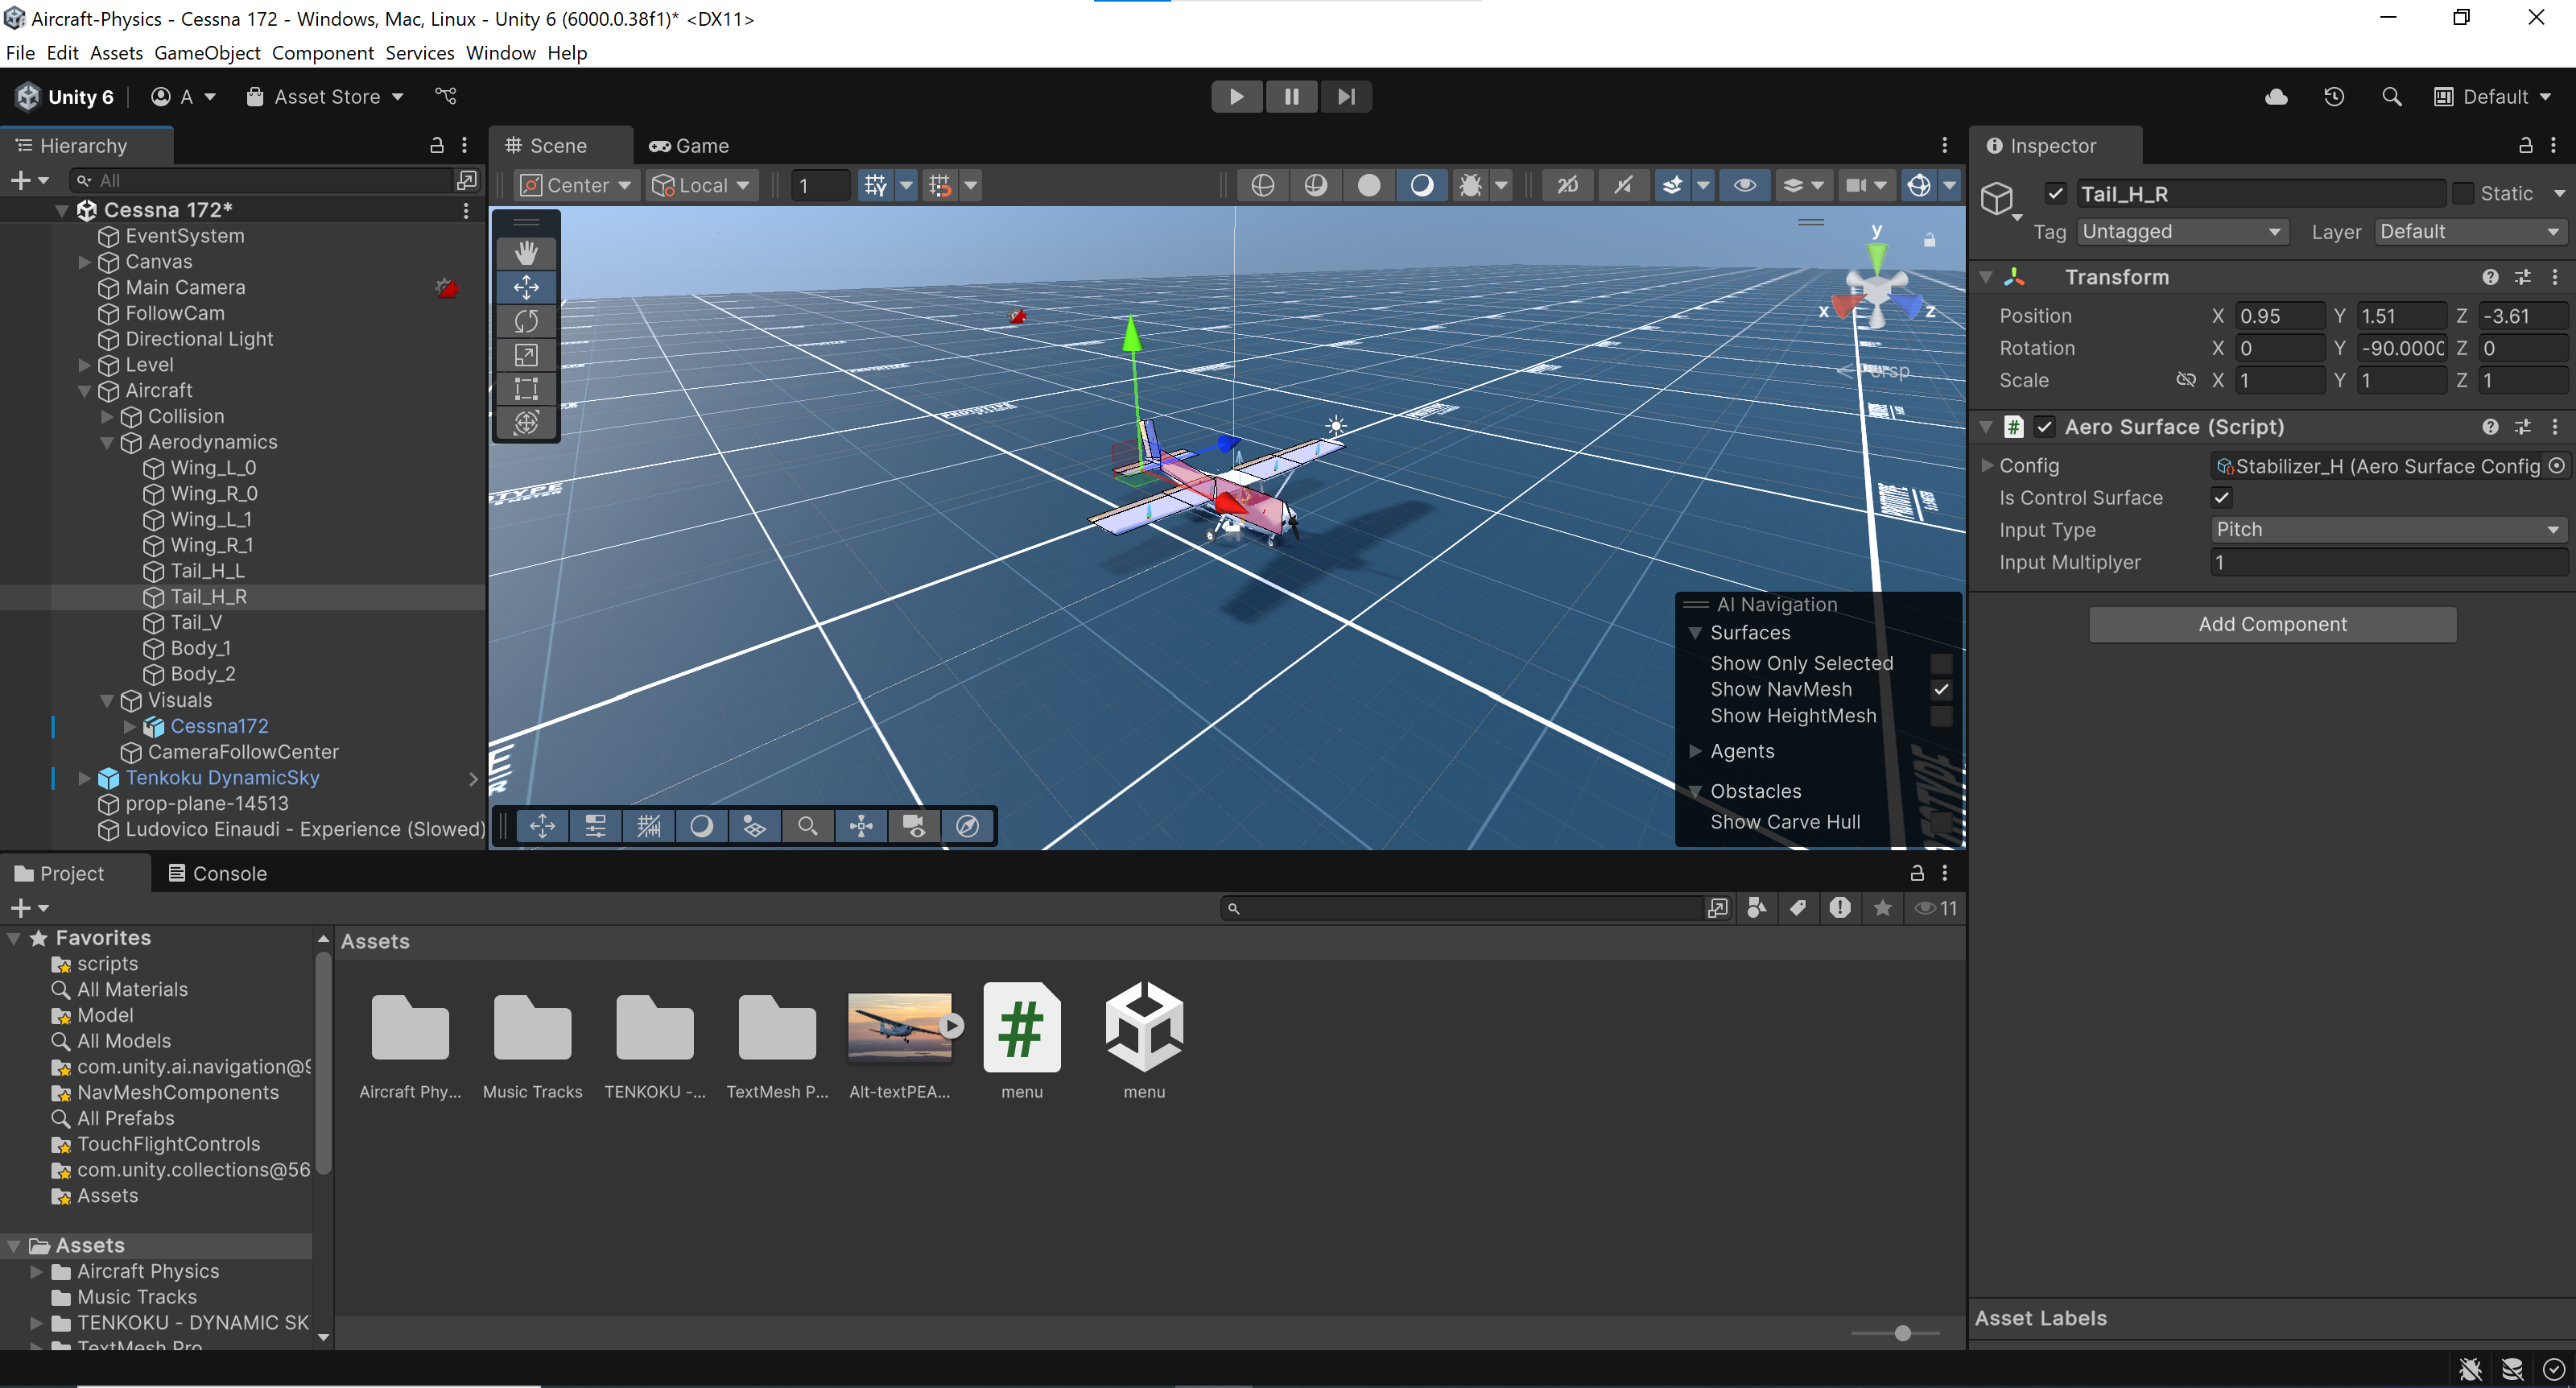The height and width of the screenshot is (1388, 2576).
Task: Expand the Agents section in AI Navigation
Action: click(1695, 751)
